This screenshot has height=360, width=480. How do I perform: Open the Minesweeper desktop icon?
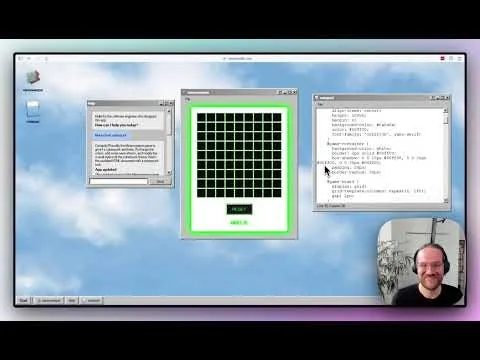pos(33,80)
